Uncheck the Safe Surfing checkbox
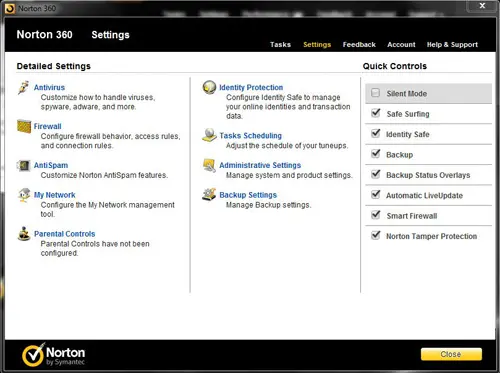The image size is (500, 373). (x=376, y=113)
